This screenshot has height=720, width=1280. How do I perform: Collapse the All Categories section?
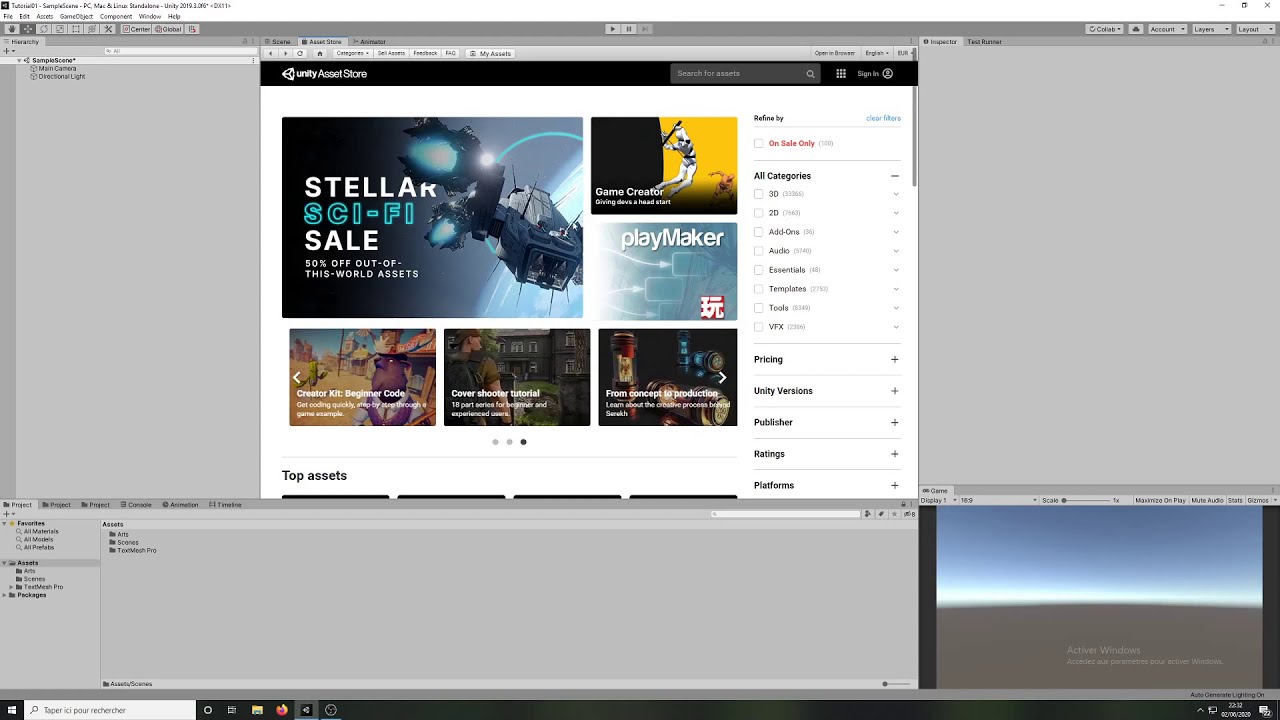pyautogui.click(x=895, y=176)
